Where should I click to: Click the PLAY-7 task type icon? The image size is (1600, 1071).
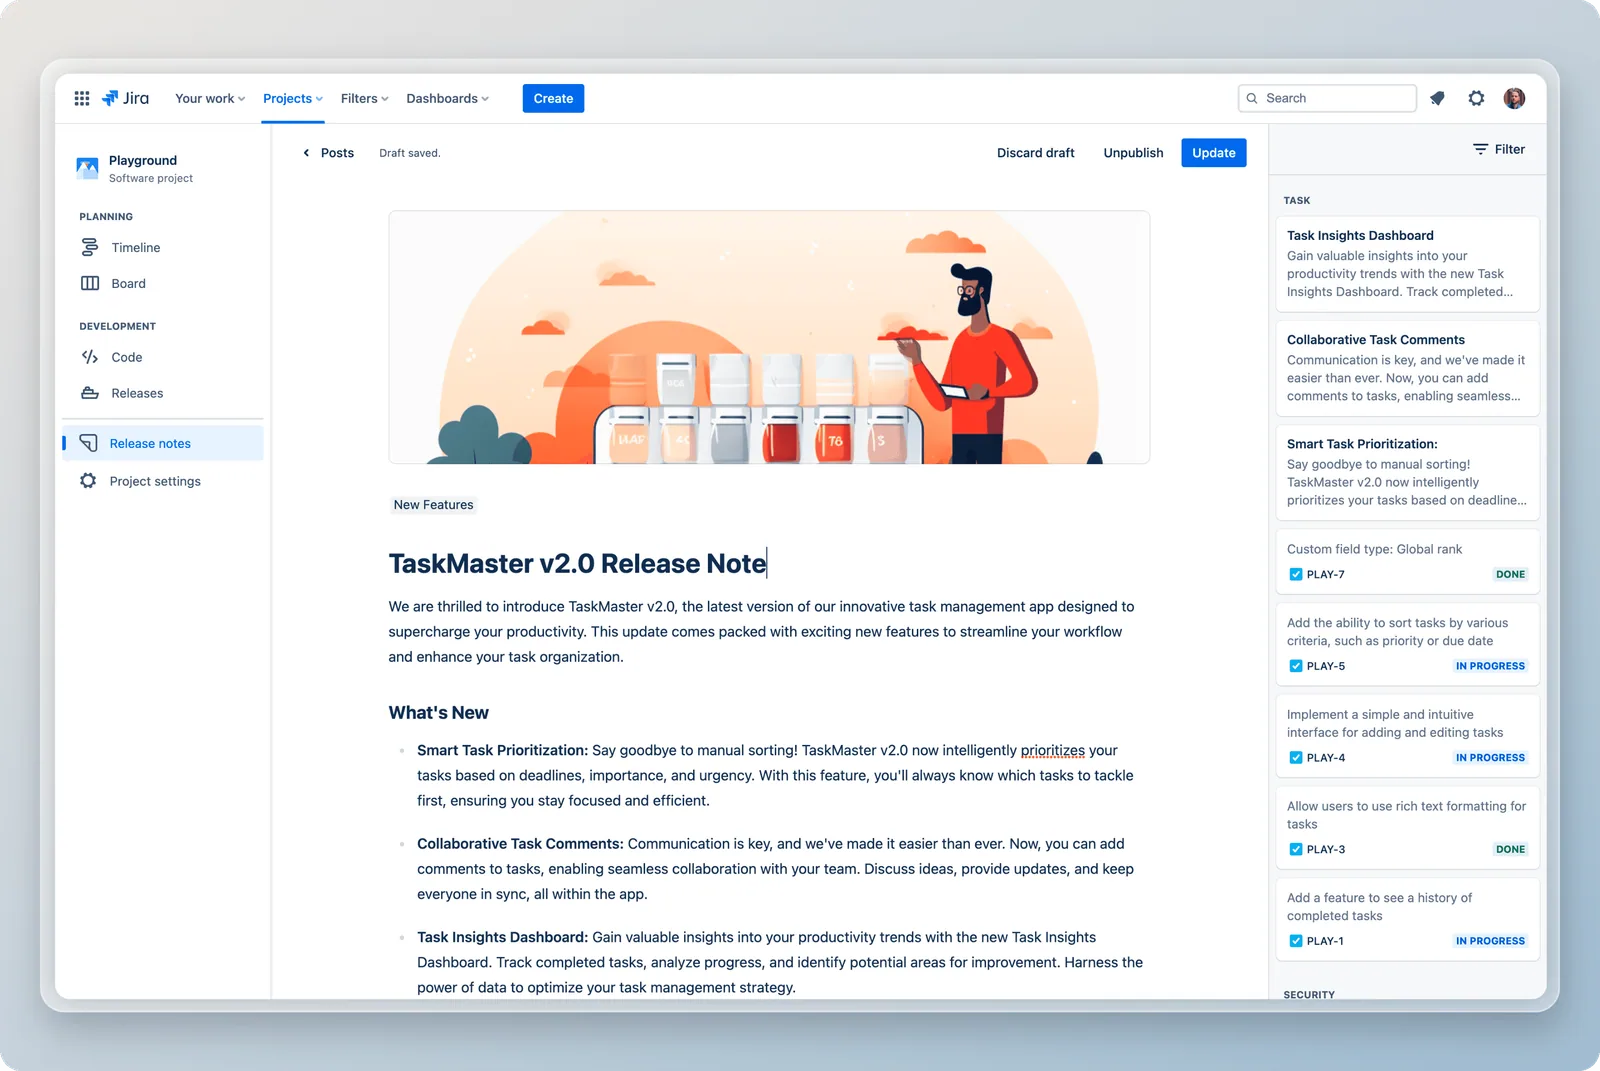pos(1296,574)
